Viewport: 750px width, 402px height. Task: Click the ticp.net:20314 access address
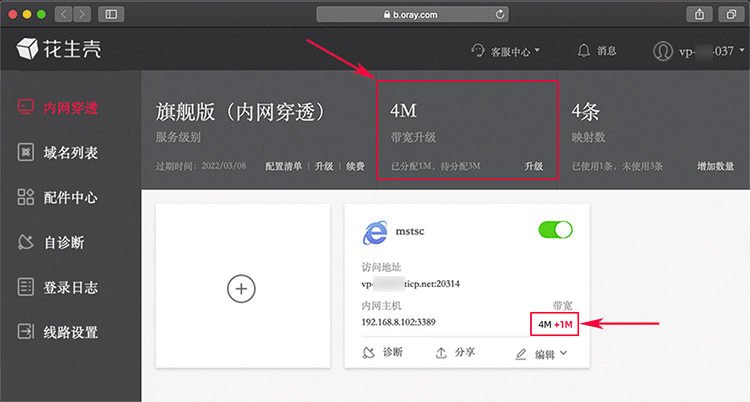coord(410,284)
